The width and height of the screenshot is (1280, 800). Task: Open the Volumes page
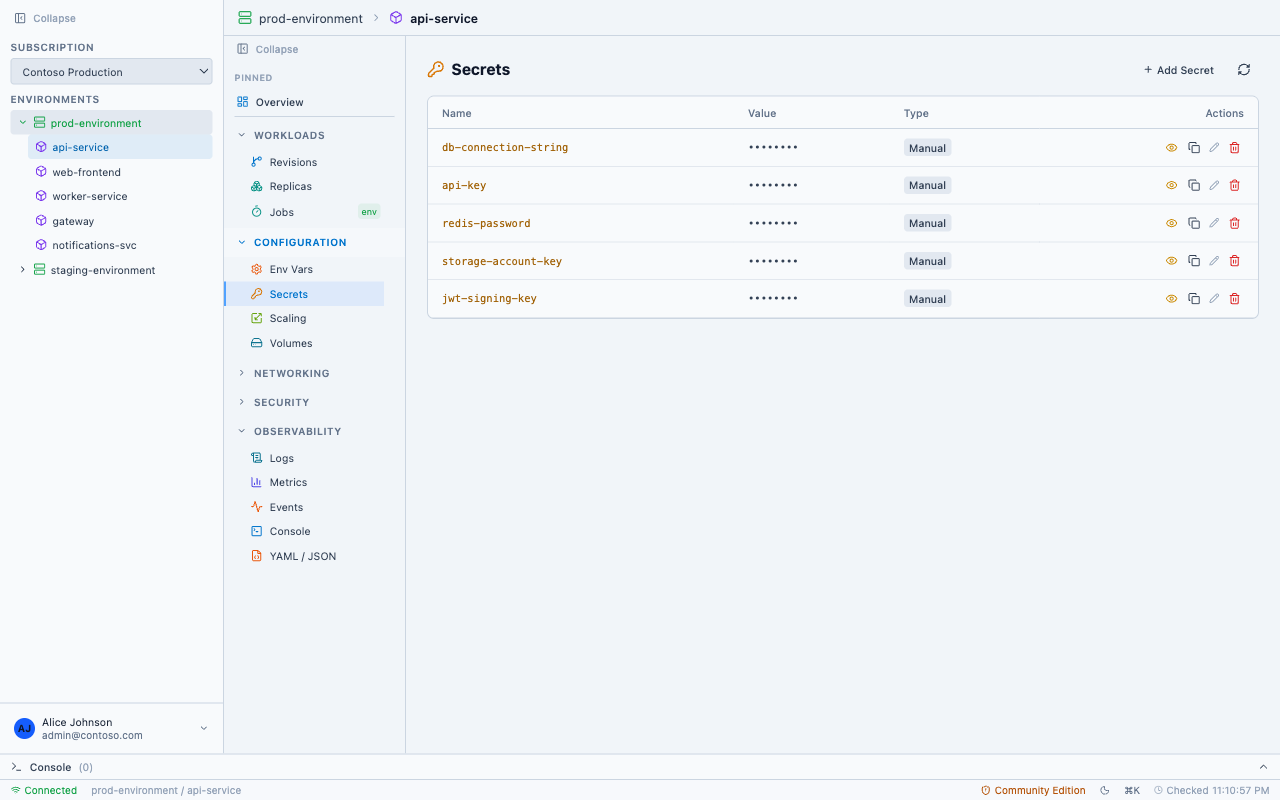[256, 343]
